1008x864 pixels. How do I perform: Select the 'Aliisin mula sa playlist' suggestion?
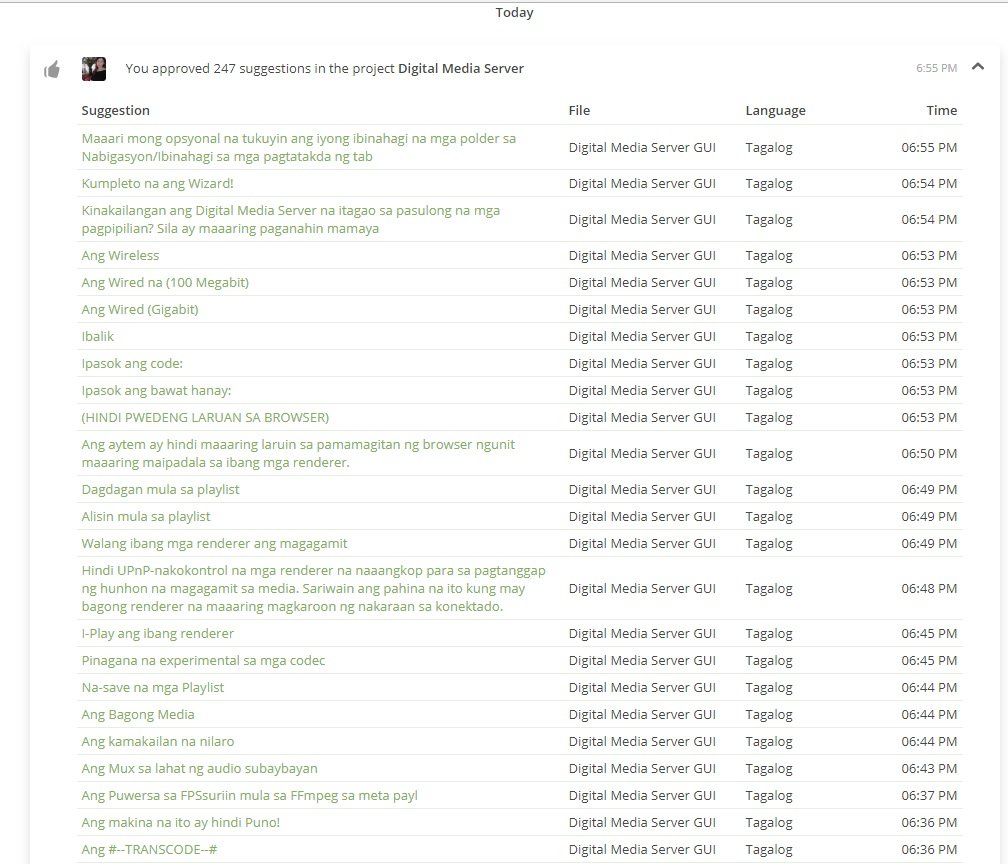146,517
